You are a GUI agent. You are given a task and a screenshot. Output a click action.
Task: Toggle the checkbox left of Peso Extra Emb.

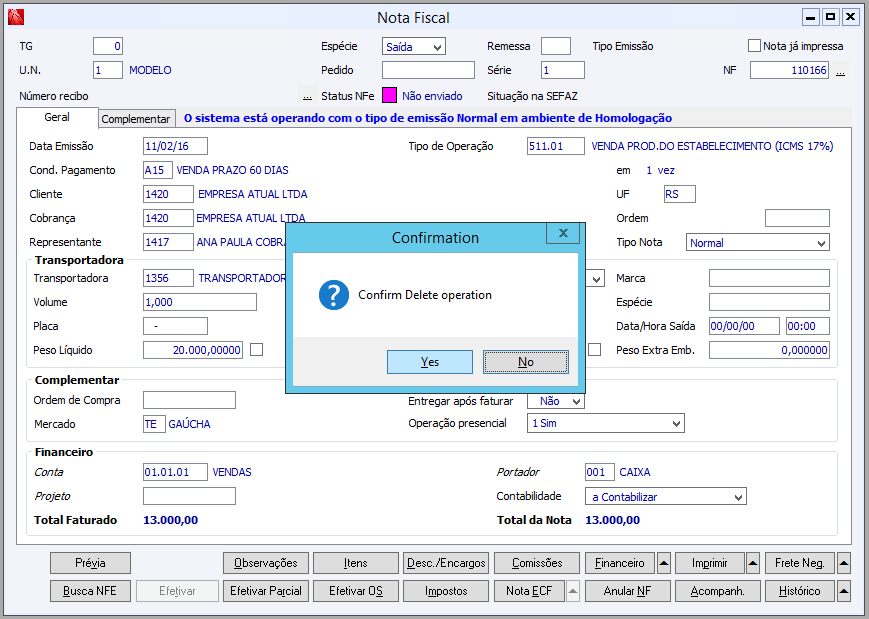(x=594, y=350)
